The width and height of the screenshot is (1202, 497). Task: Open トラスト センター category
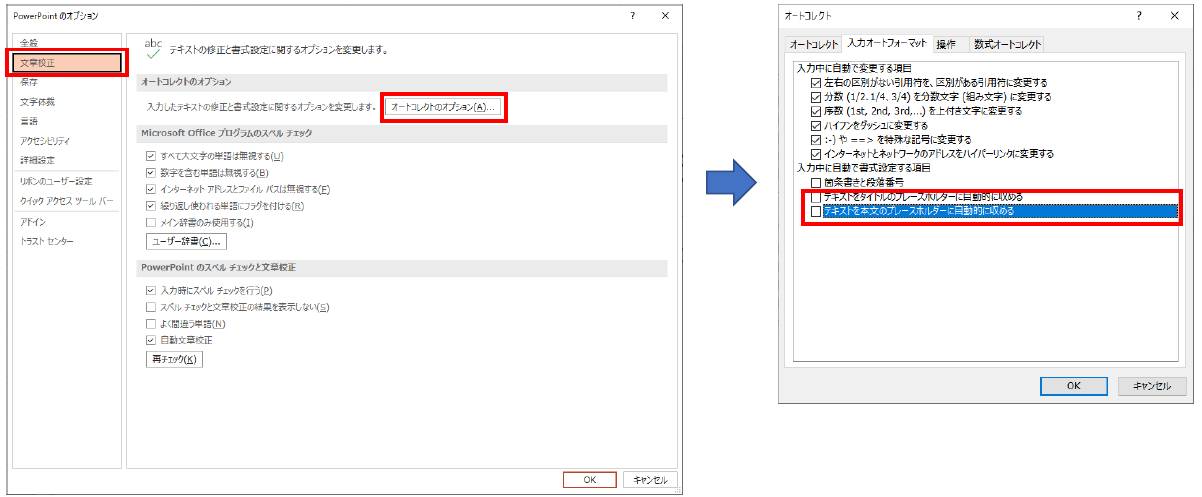46,241
